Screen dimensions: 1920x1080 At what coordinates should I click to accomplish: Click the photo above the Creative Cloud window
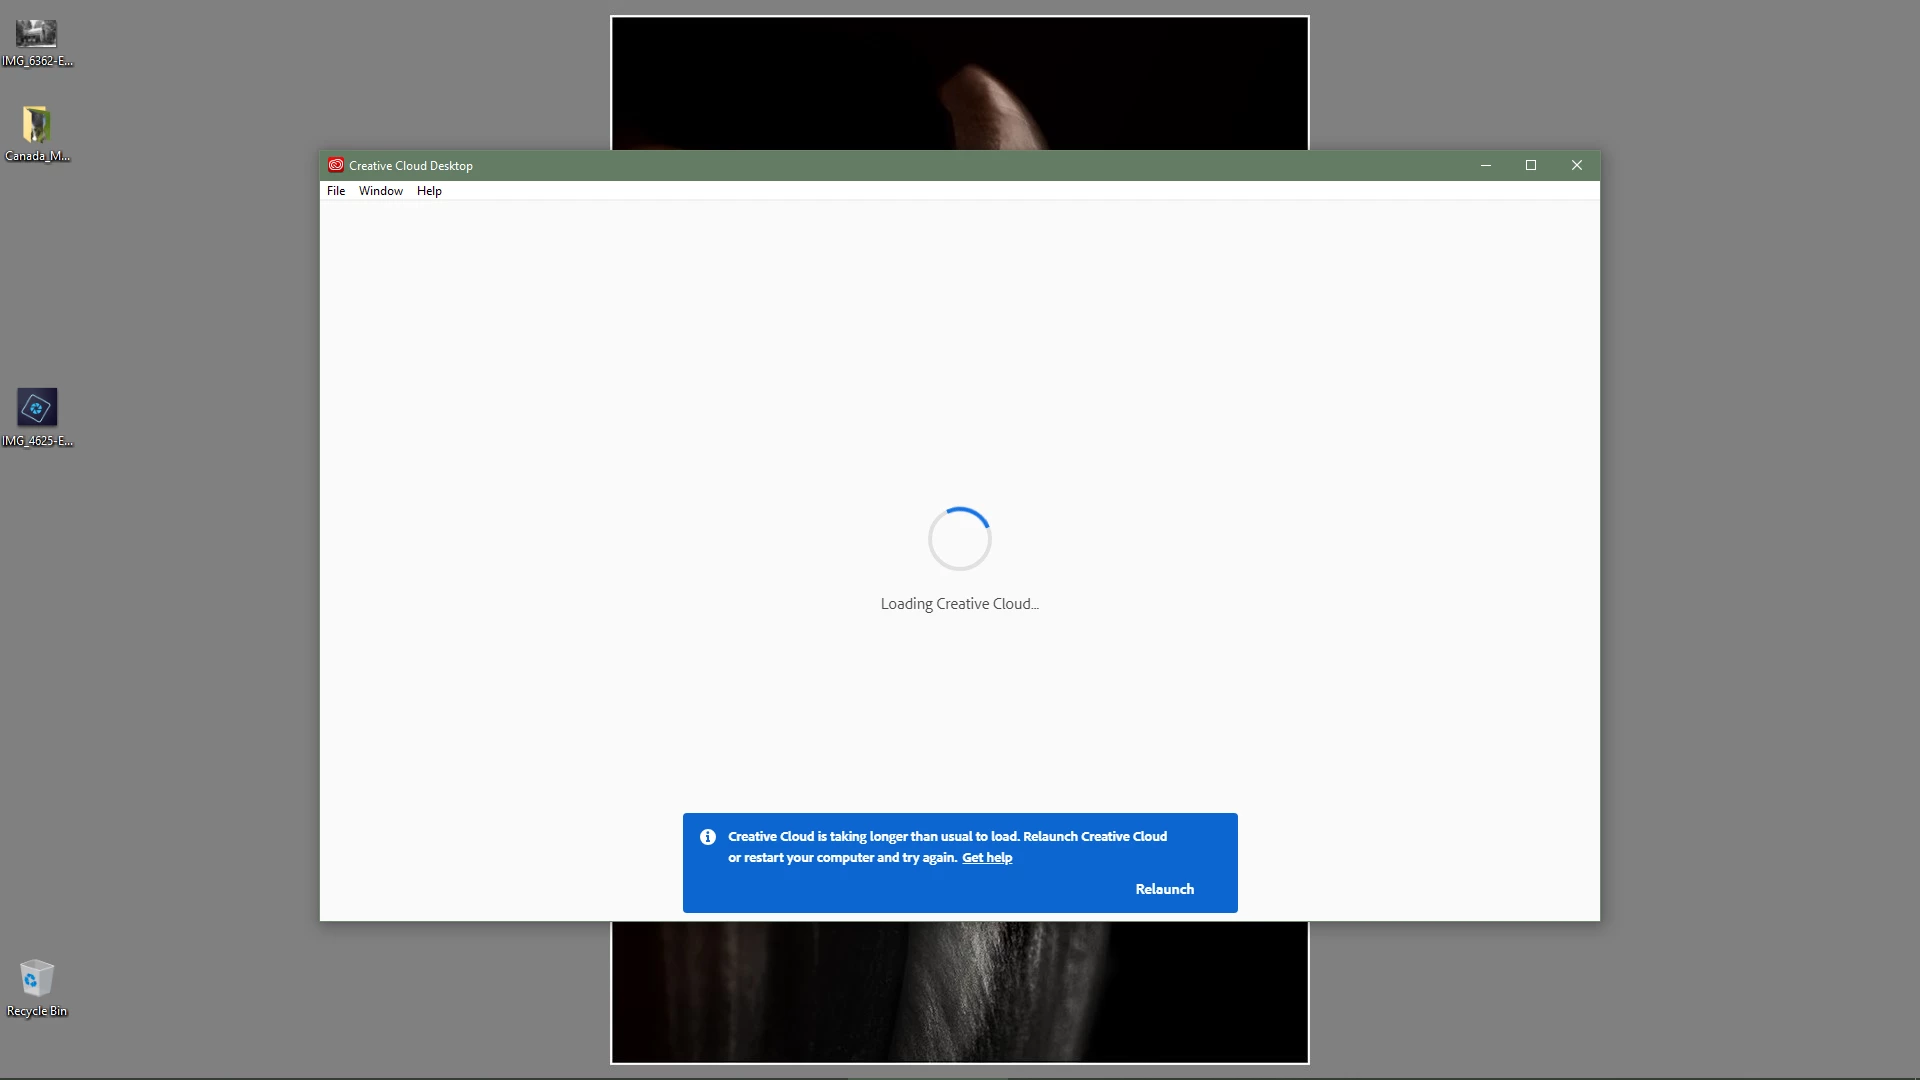[x=959, y=83]
